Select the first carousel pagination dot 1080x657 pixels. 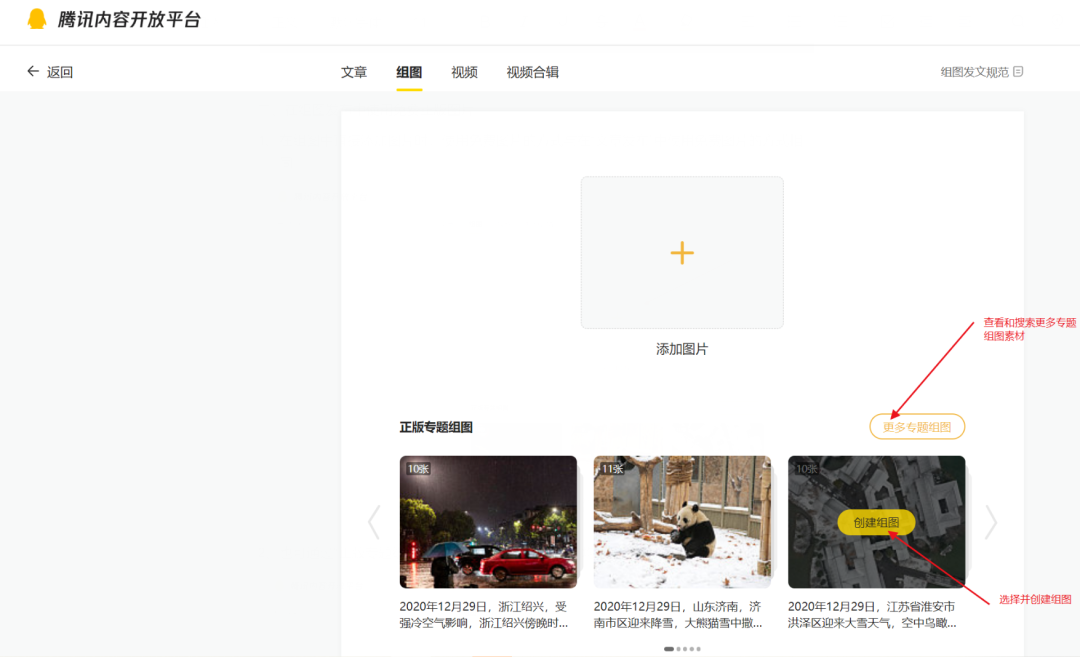pyautogui.click(x=668, y=649)
